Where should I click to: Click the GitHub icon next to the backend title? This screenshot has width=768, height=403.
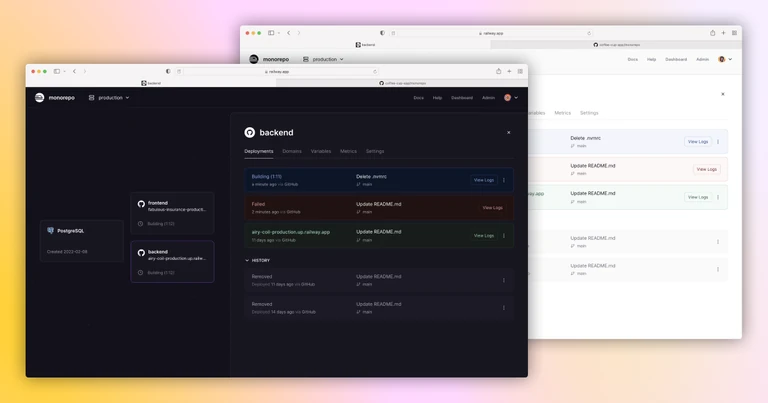tap(250, 132)
